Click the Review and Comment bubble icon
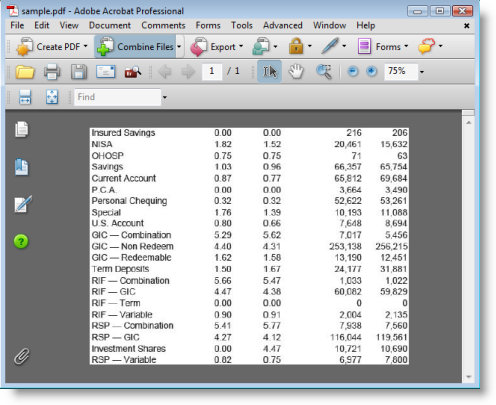 coord(426,46)
